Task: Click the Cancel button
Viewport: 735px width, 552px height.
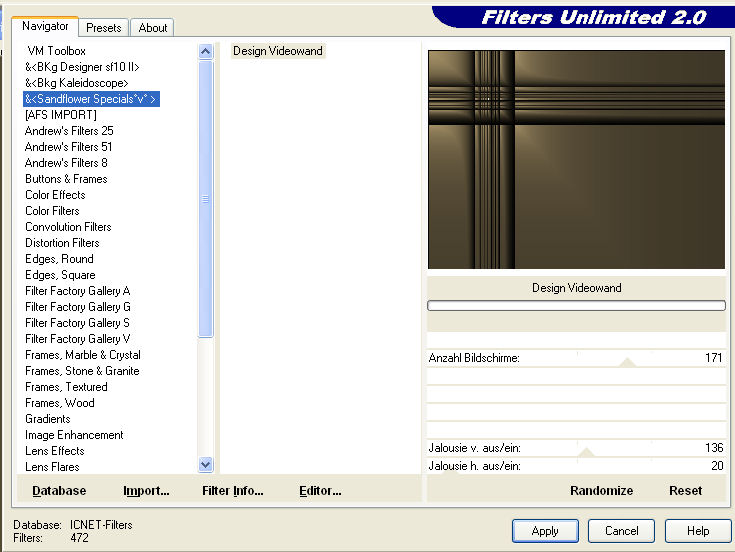Action: pos(622,531)
